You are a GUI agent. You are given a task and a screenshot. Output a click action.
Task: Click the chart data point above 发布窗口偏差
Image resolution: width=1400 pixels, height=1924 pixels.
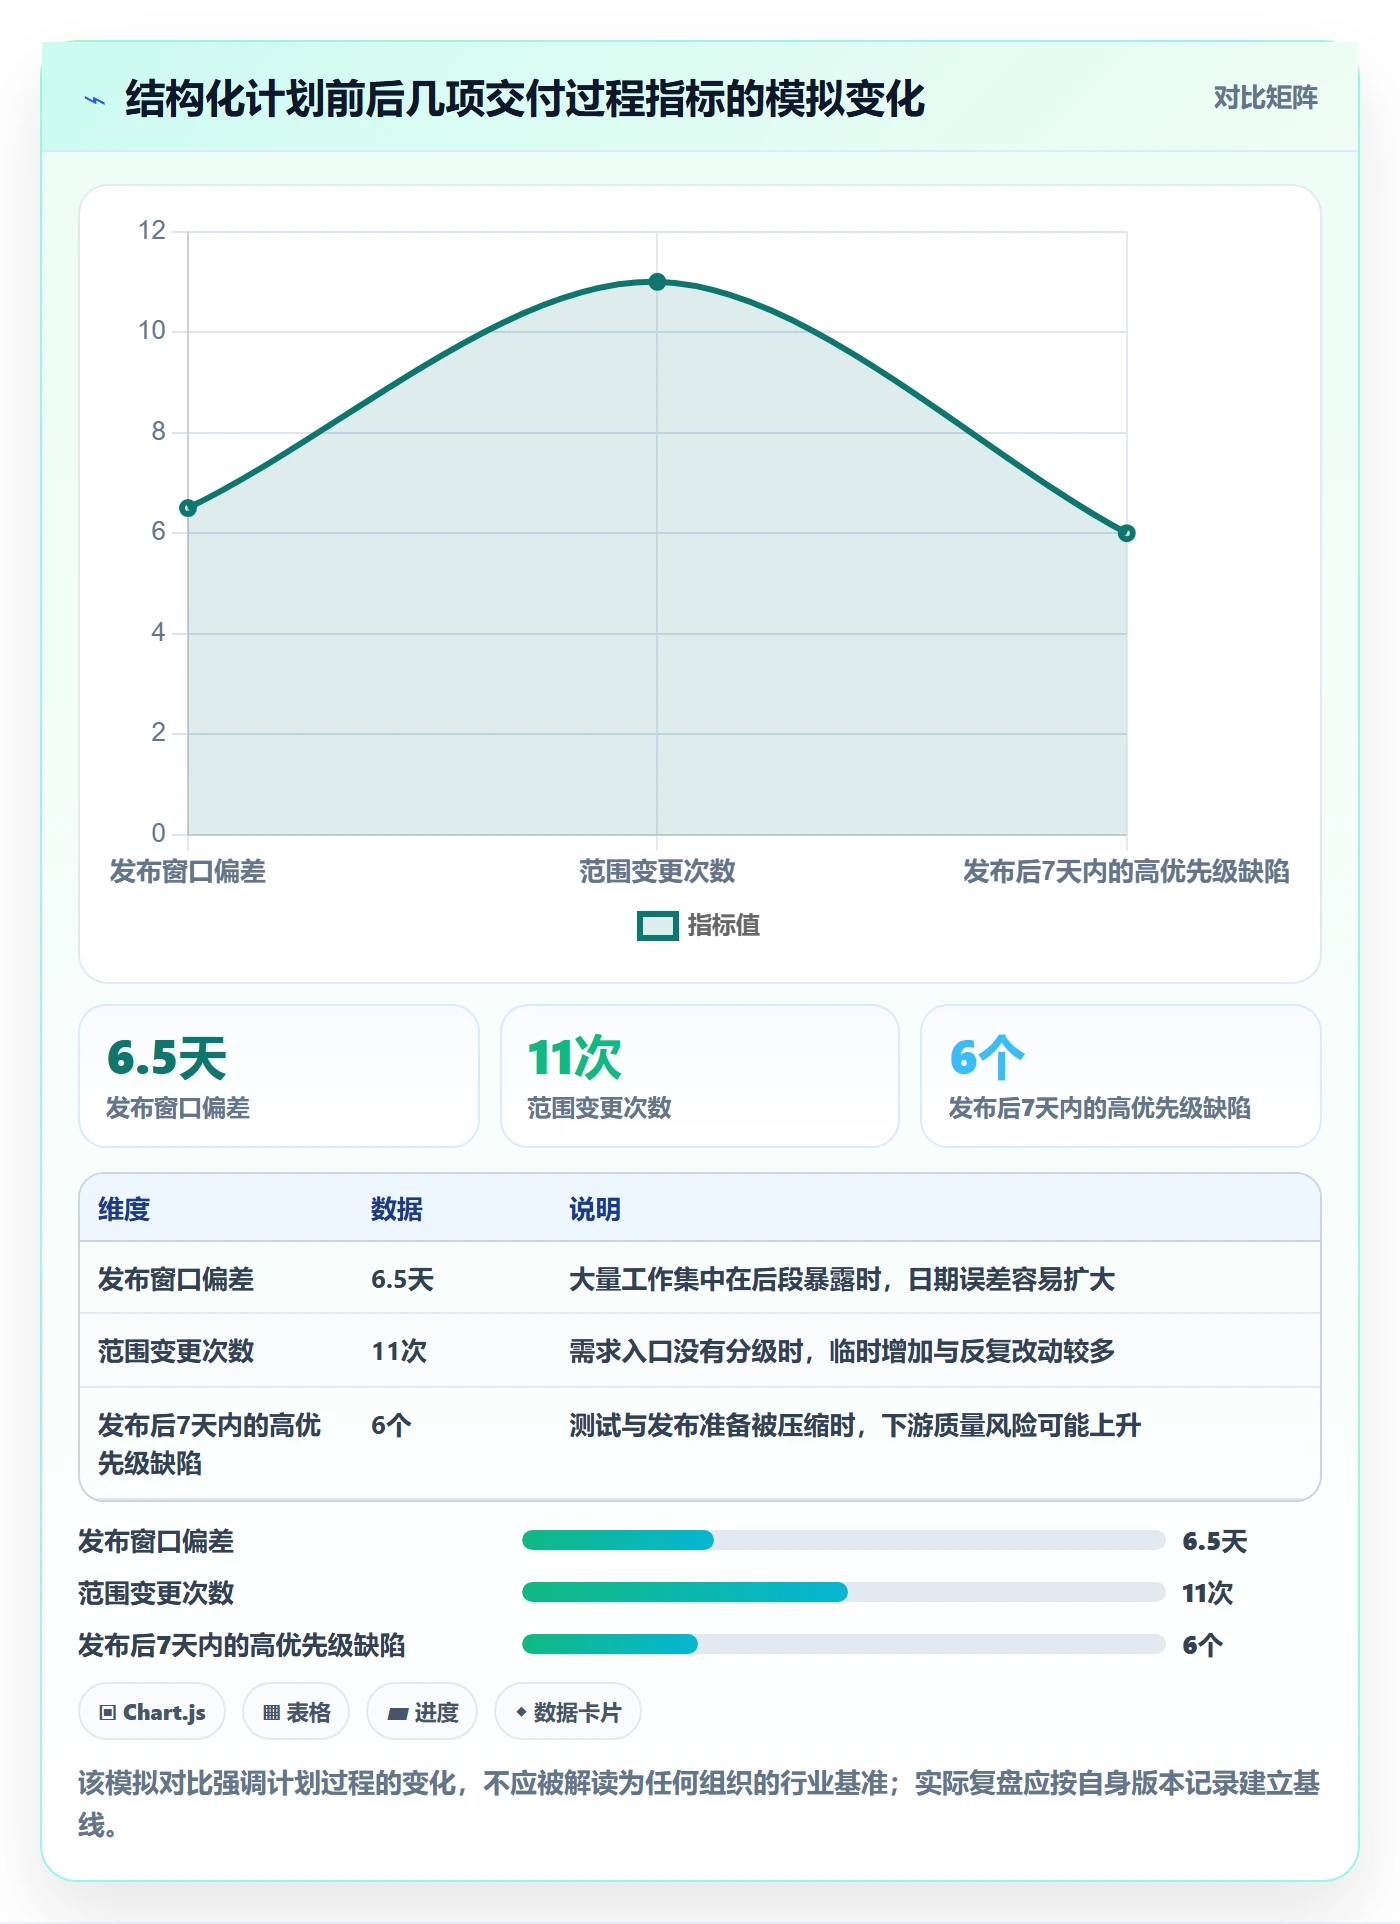click(188, 508)
